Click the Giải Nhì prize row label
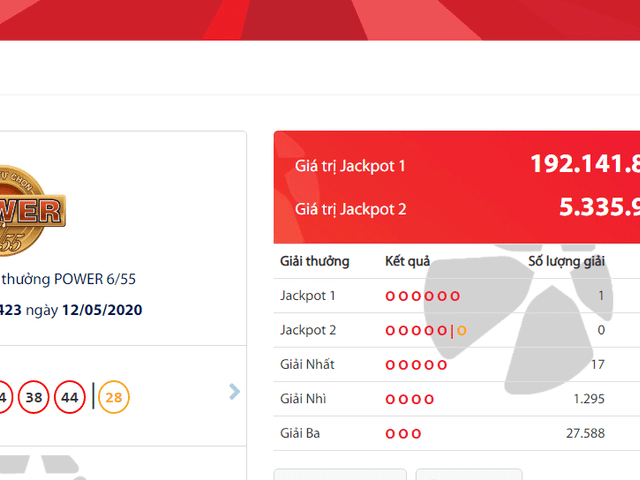Image resolution: width=640 pixels, height=480 pixels. pos(301,399)
